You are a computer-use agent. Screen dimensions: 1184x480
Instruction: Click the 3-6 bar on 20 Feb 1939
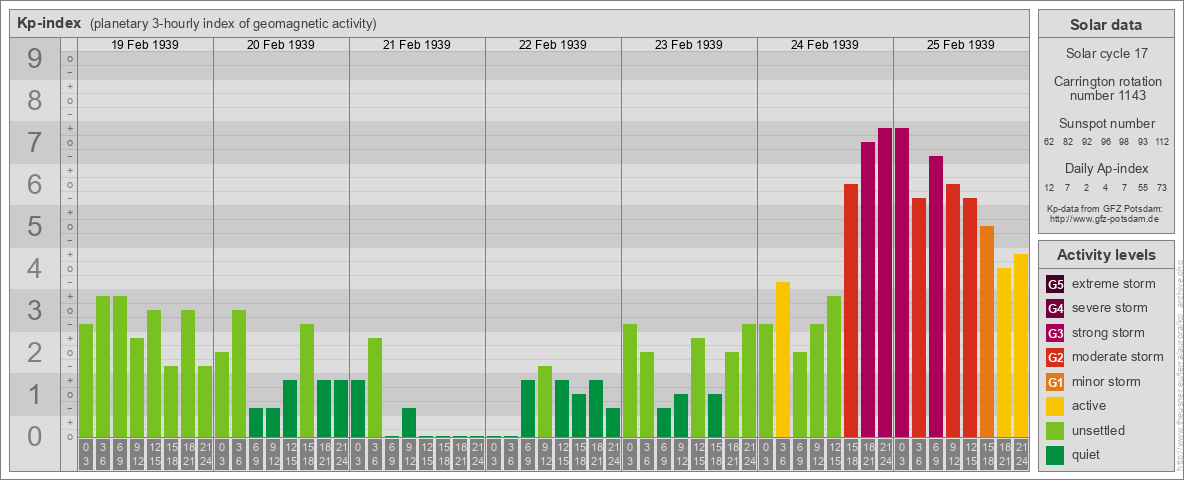click(x=239, y=374)
